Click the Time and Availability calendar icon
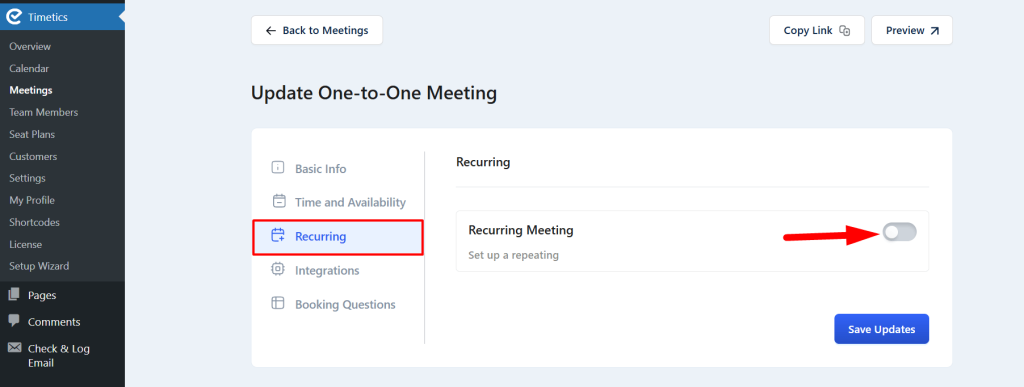This screenshot has width=1024, height=387. click(x=278, y=202)
